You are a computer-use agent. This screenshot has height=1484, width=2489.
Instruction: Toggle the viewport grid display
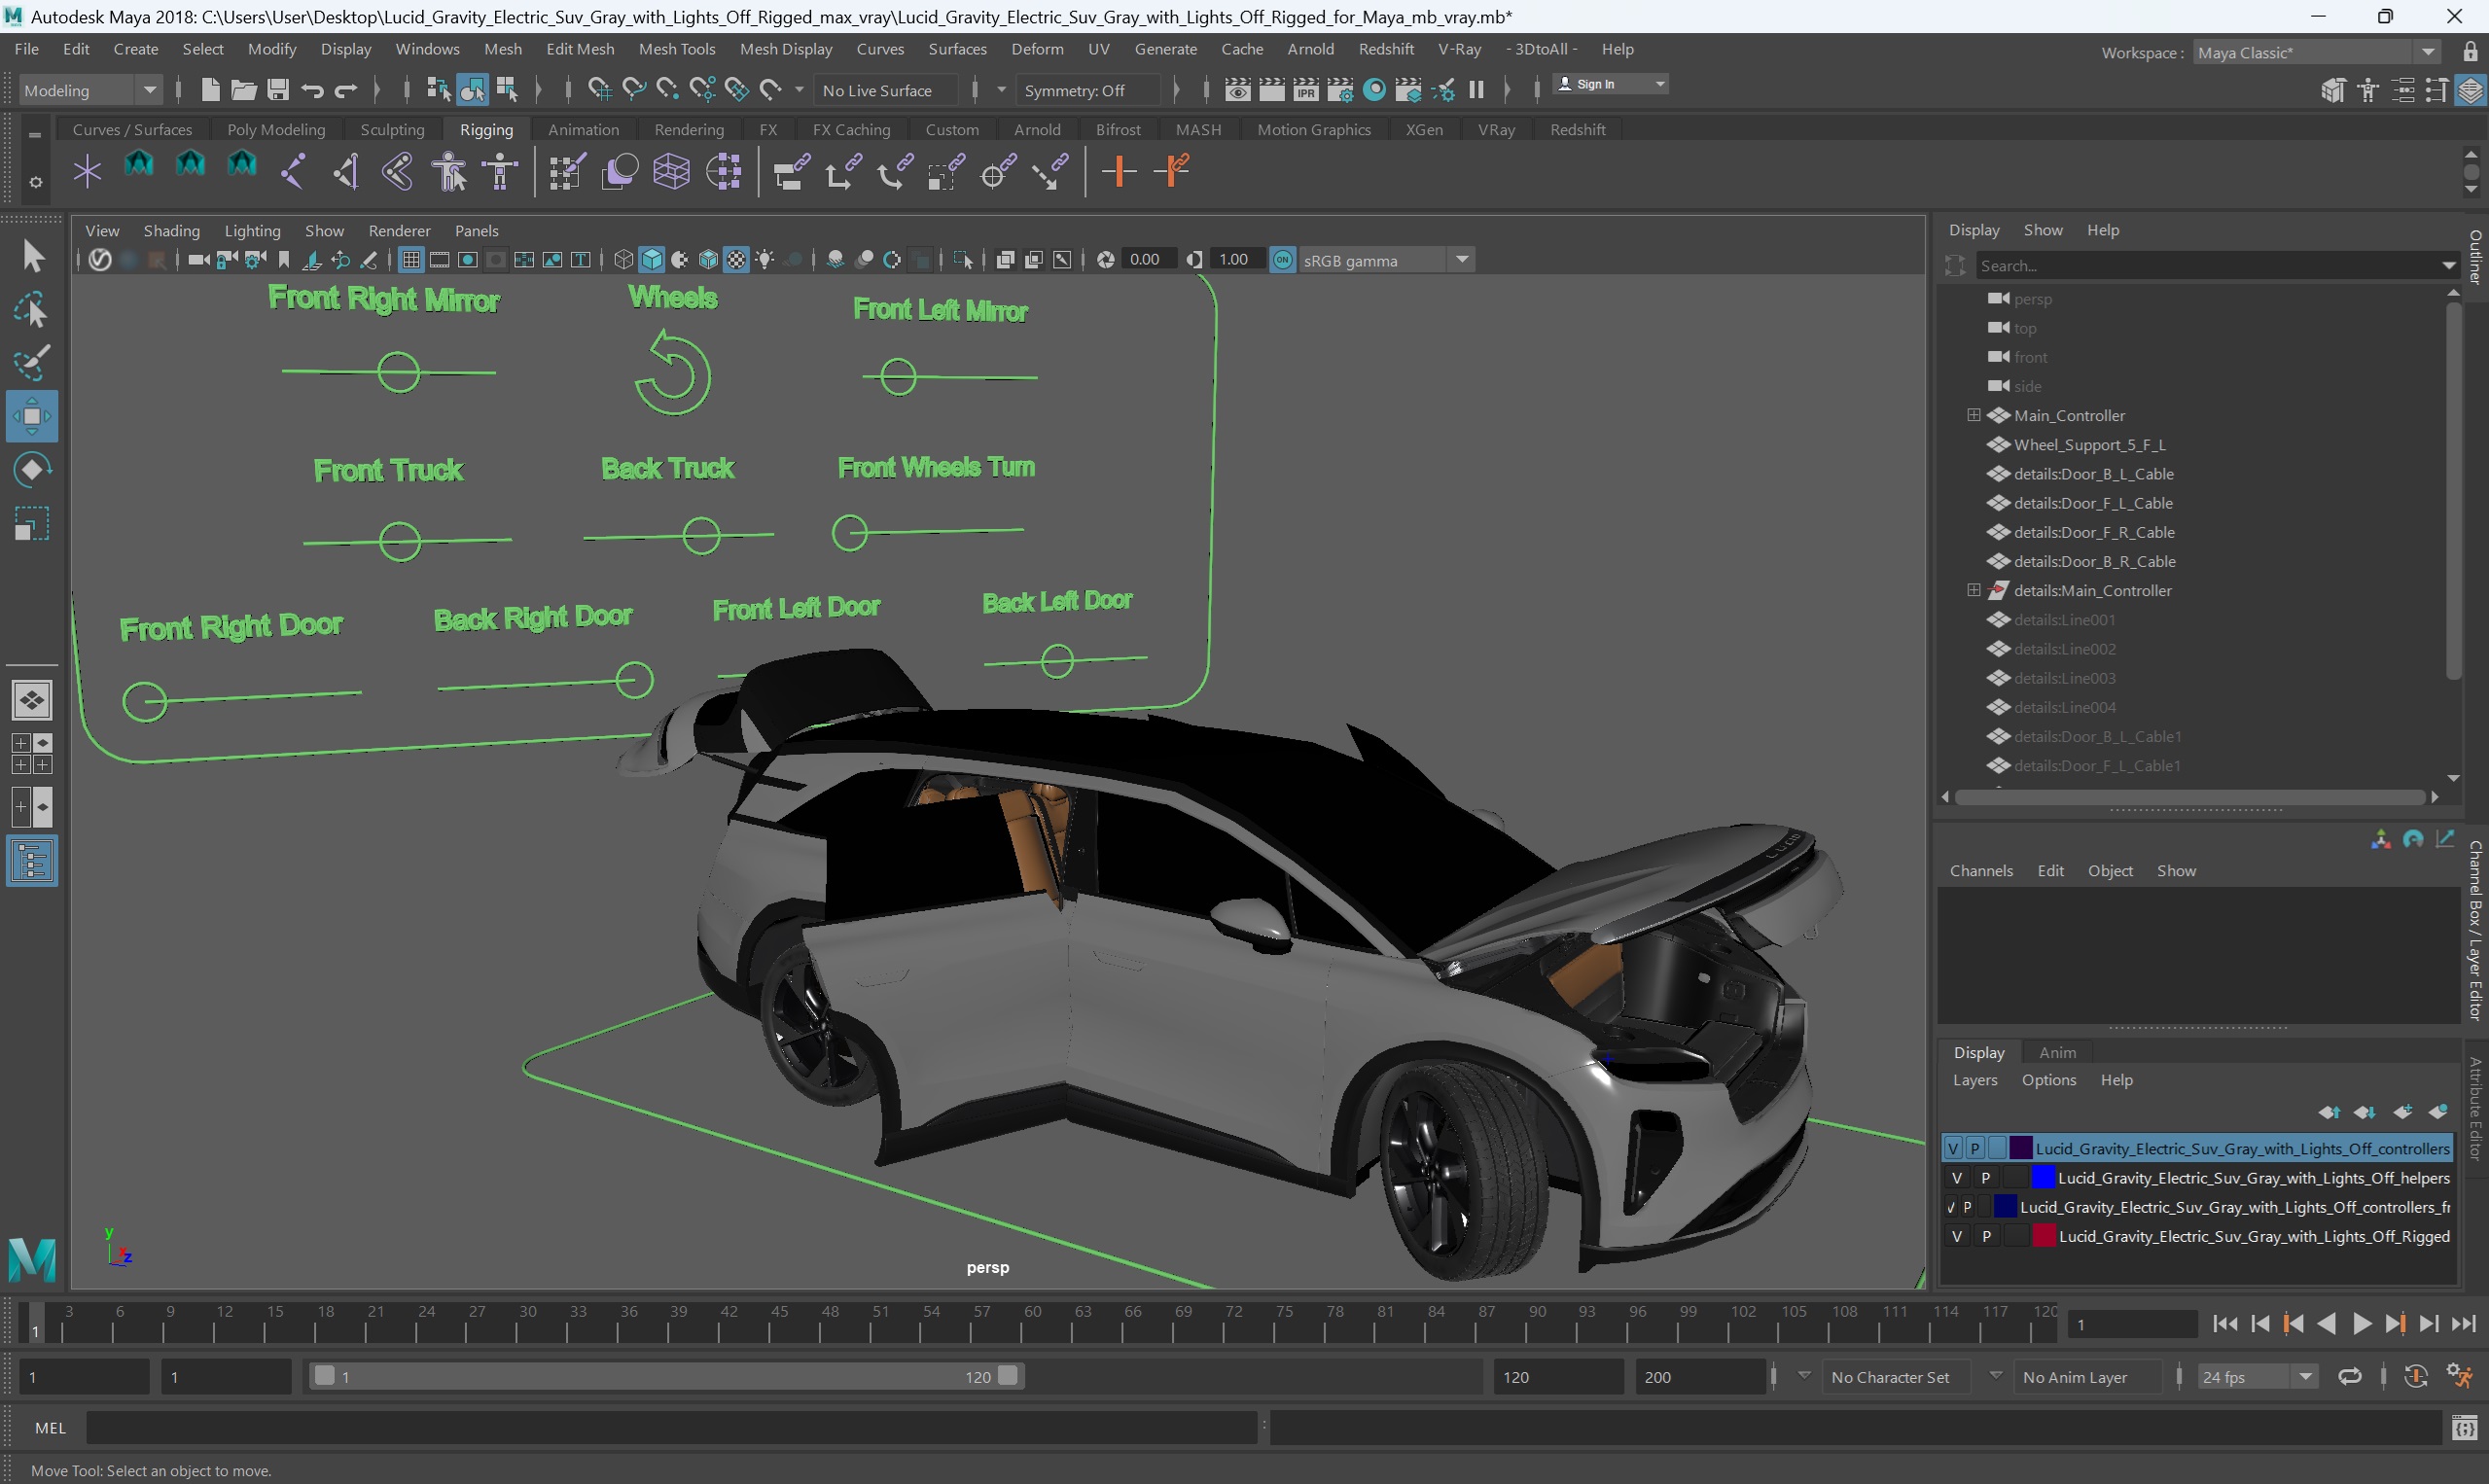click(410, 260)
